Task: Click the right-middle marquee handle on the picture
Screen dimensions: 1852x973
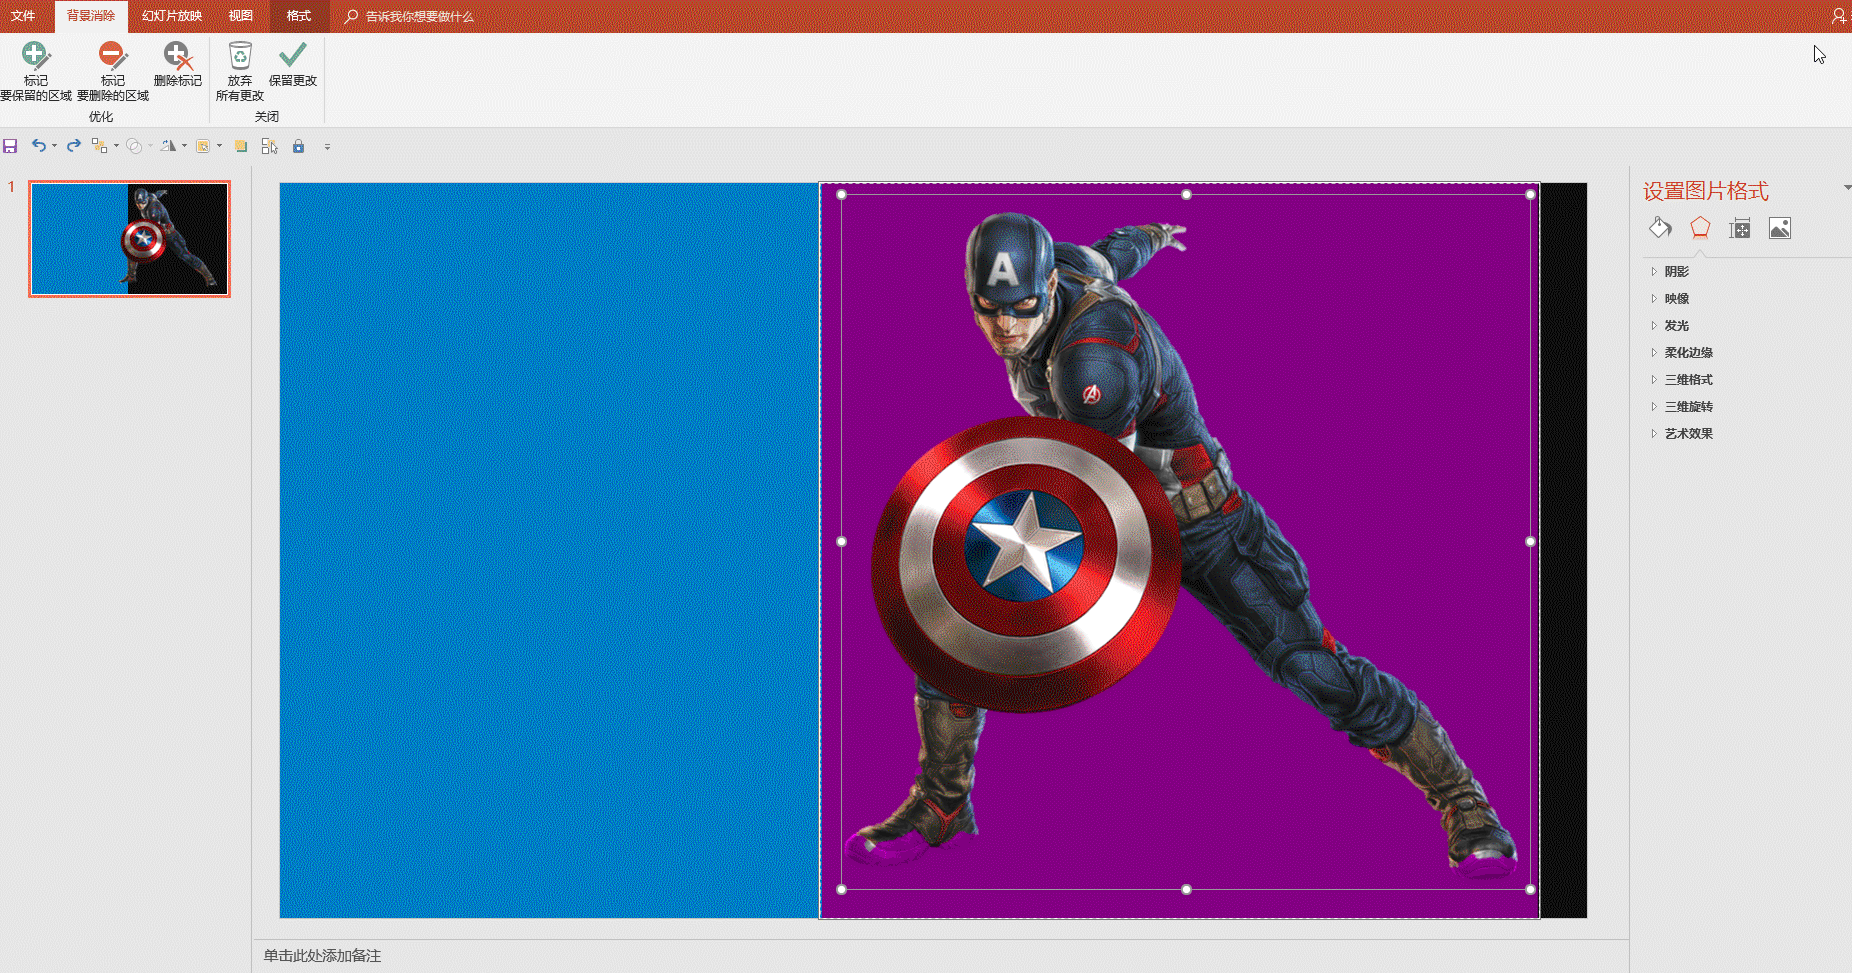Action: [1530, 541]
